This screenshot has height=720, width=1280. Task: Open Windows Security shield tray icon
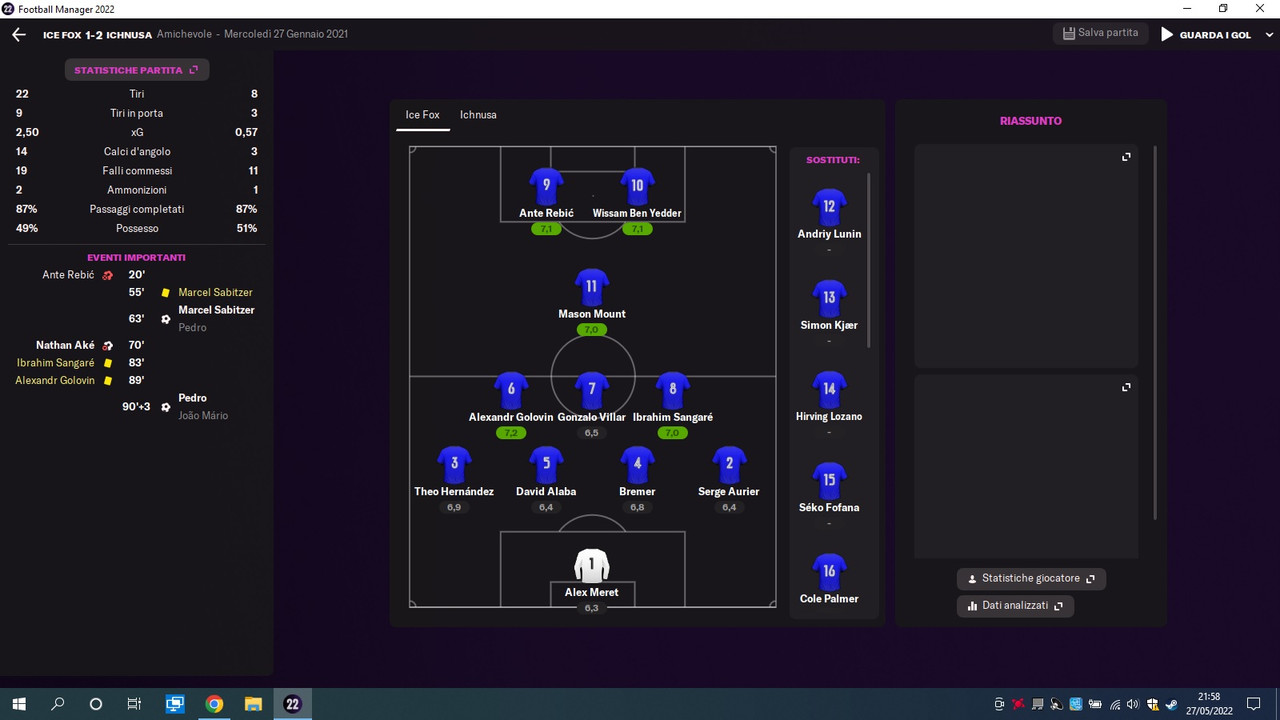(x=1152, y=704)
